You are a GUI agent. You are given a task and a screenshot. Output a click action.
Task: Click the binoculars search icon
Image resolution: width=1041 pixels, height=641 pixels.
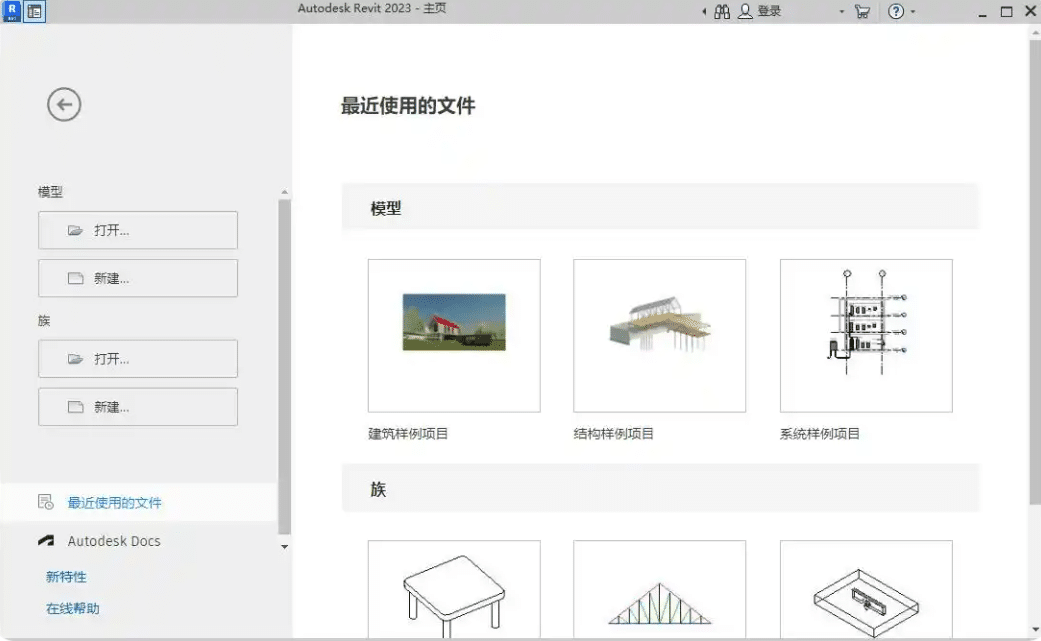click(722, 11)
